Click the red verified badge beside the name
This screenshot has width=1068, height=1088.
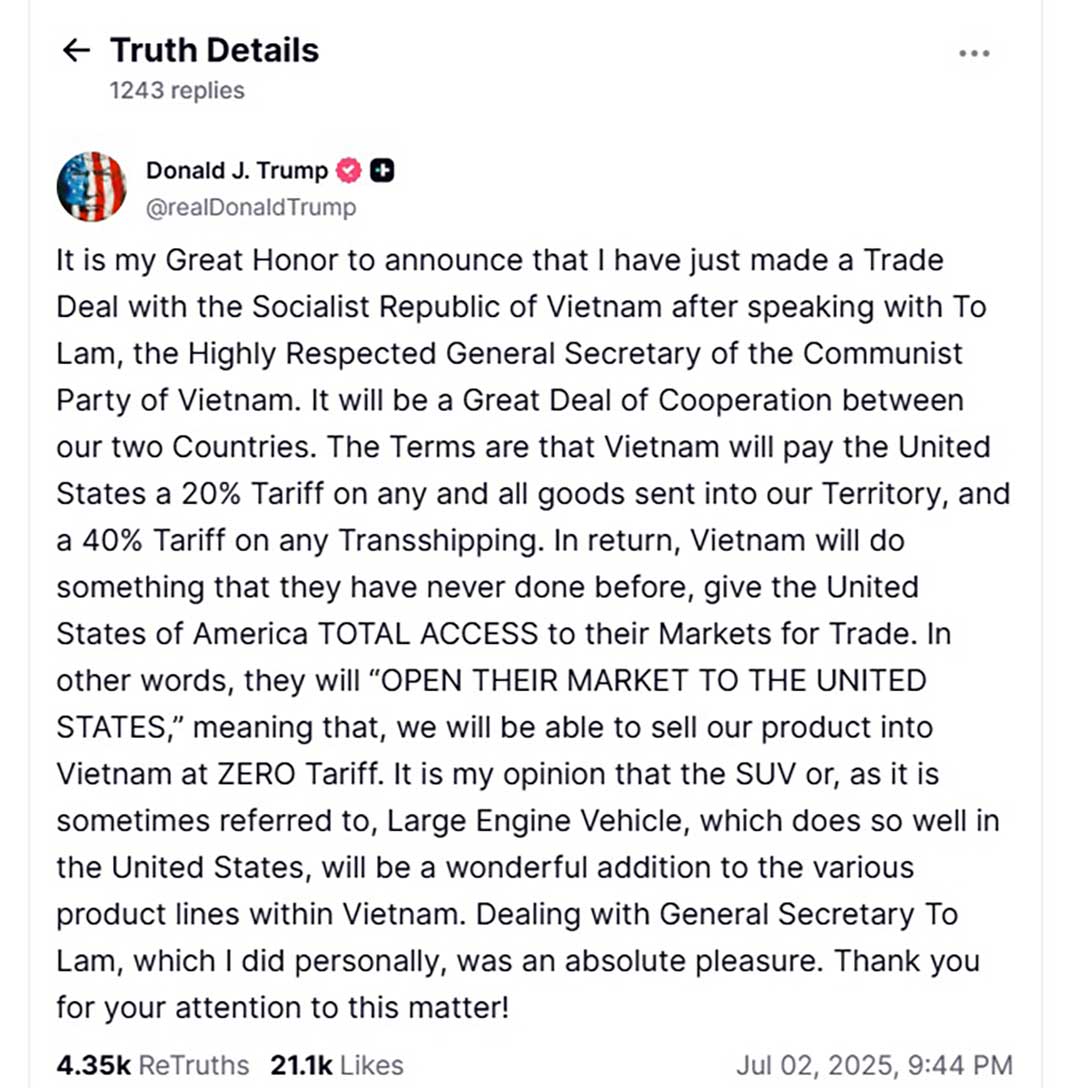(348, 171)
